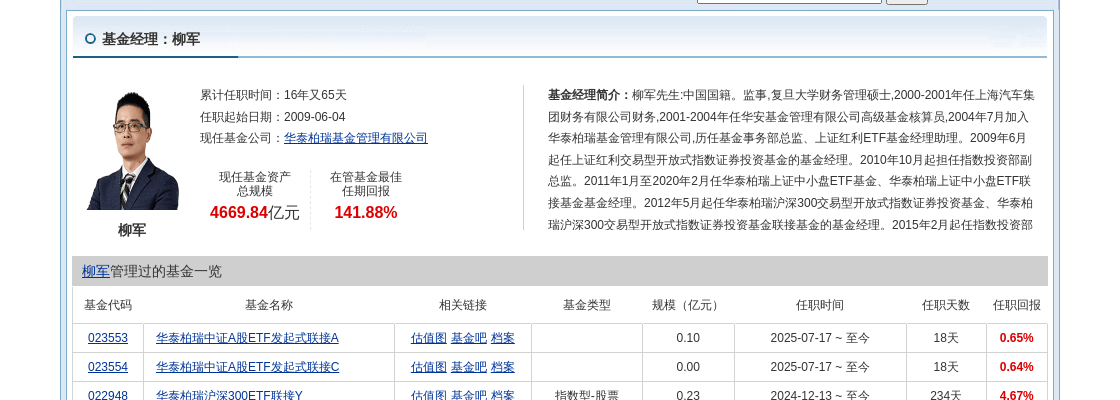Click the search input field at top
Viewport: 1120px width, 400px height.
[x=789, y=1]
